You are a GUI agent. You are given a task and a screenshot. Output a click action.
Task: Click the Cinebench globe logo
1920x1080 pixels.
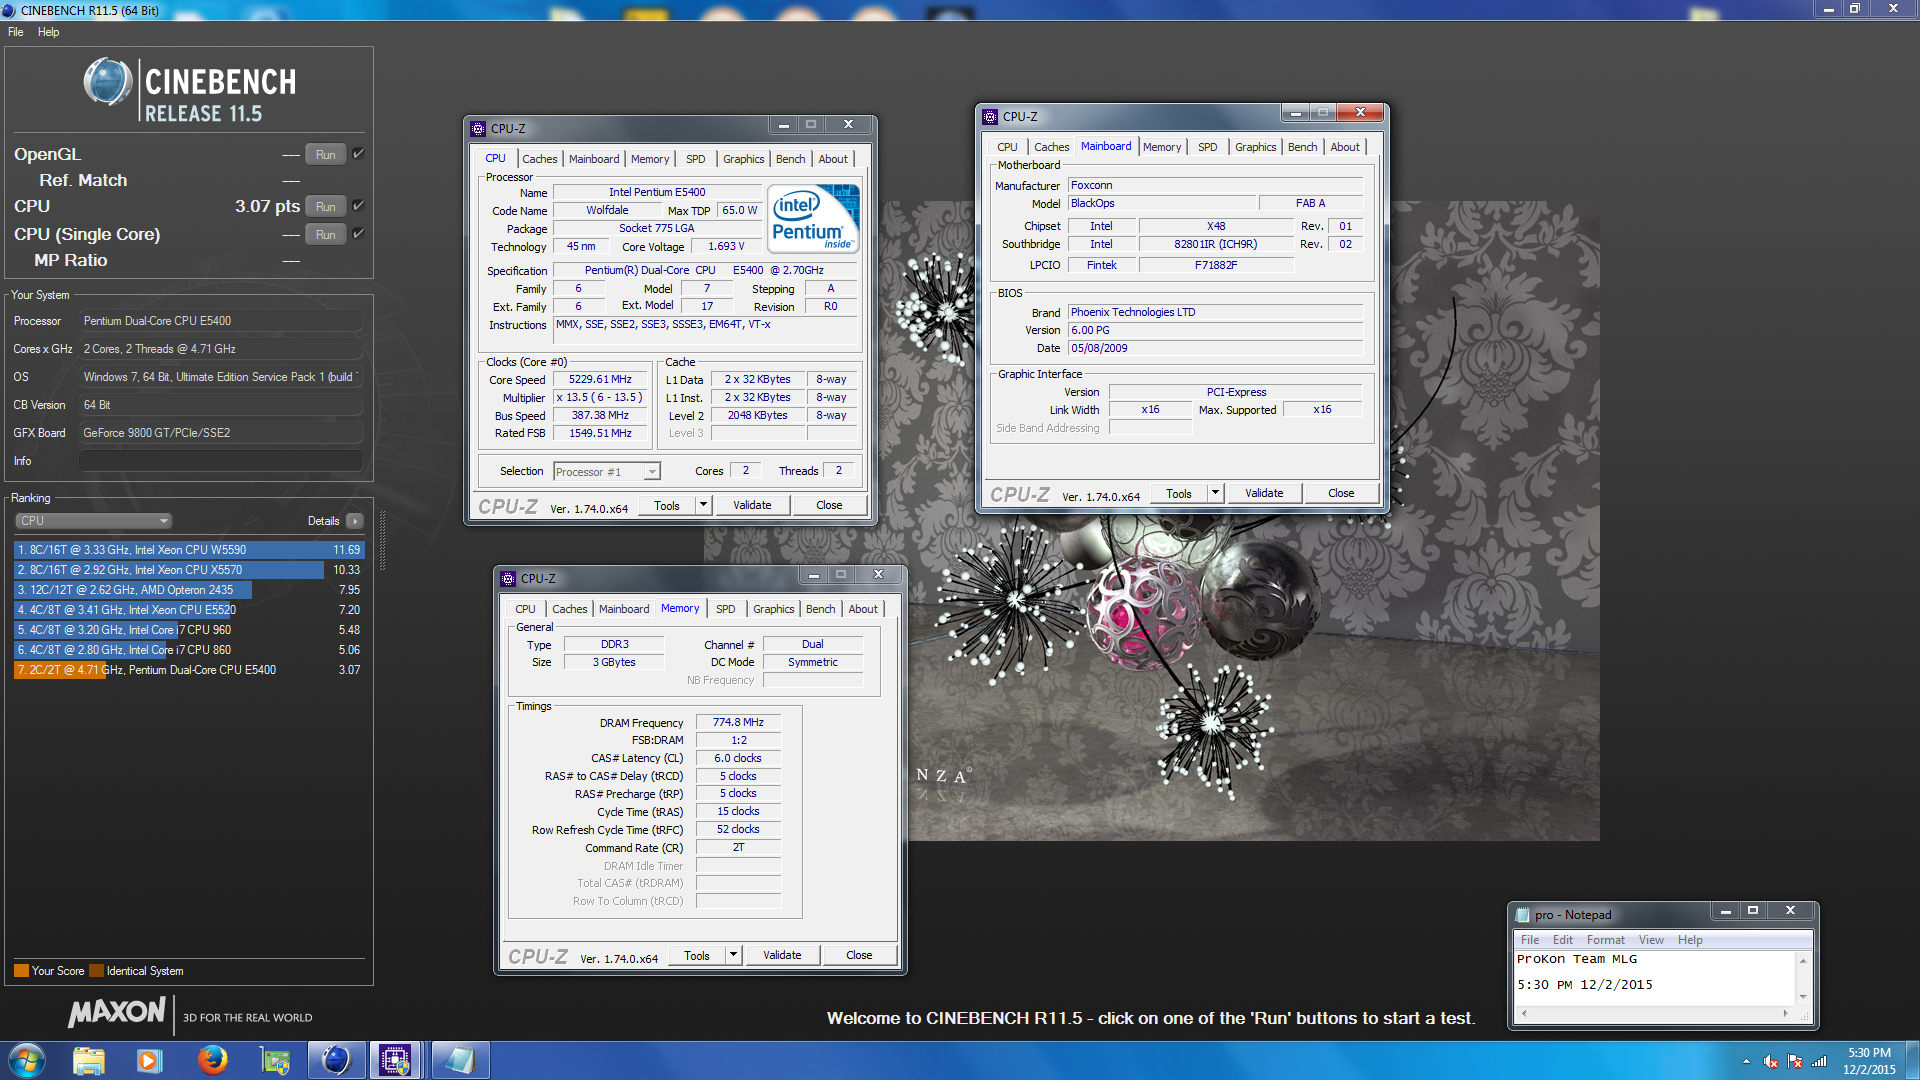[108, 82]
